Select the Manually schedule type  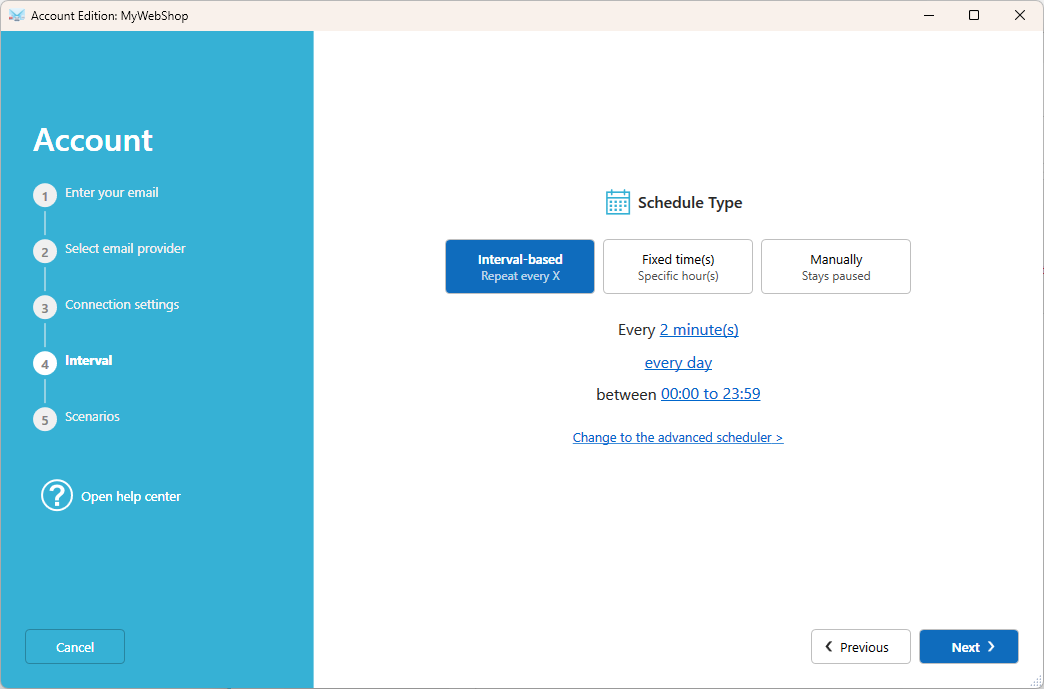836,266
